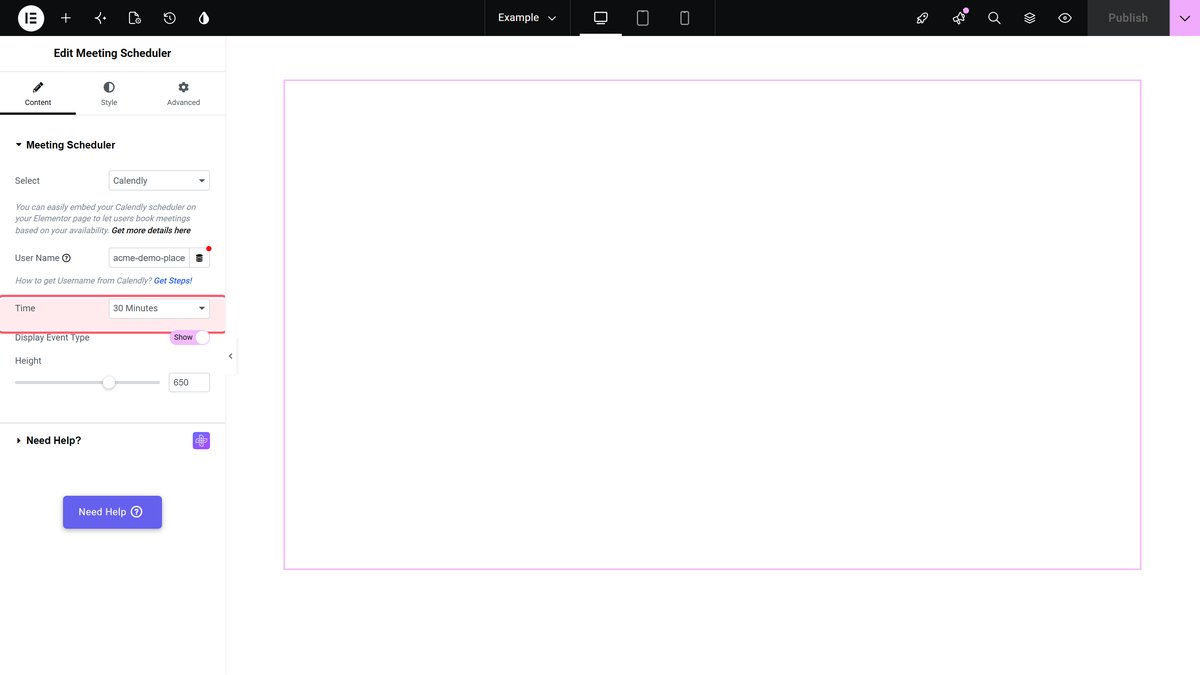Click the blue Need Help button
The image size is (1200, 675).
click(x=112, y=512)
